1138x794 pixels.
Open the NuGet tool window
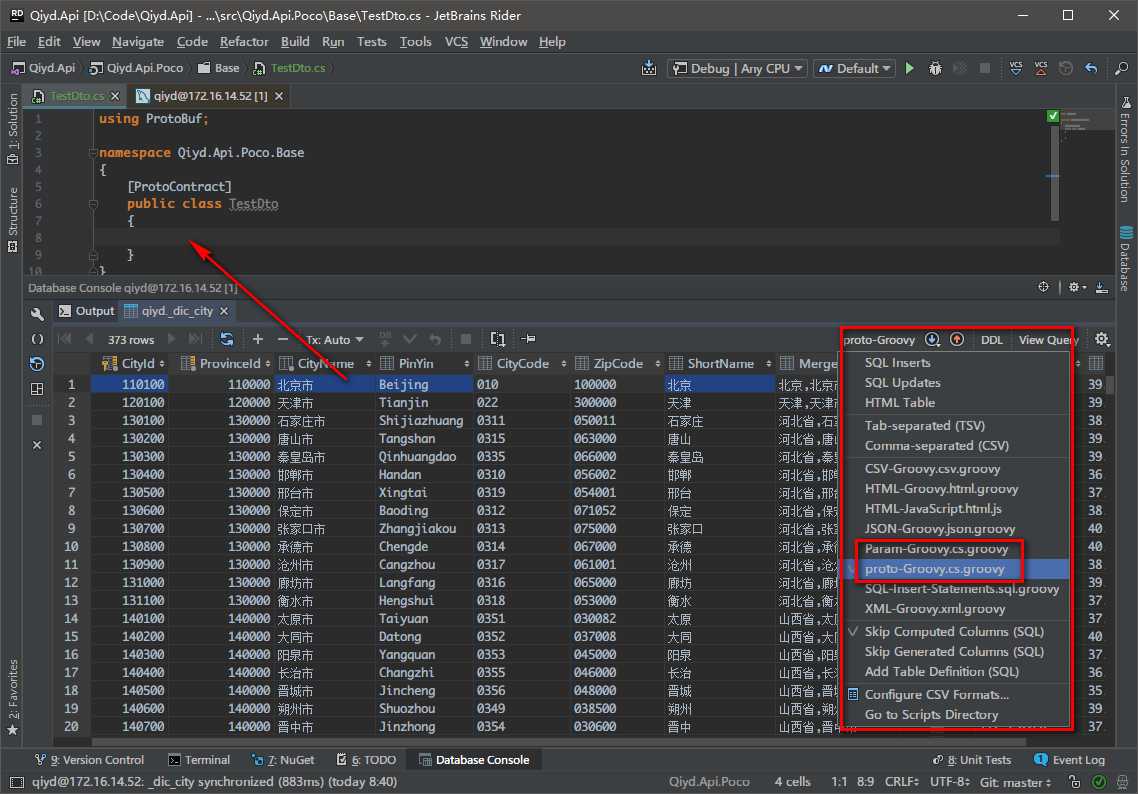point(283,760)
